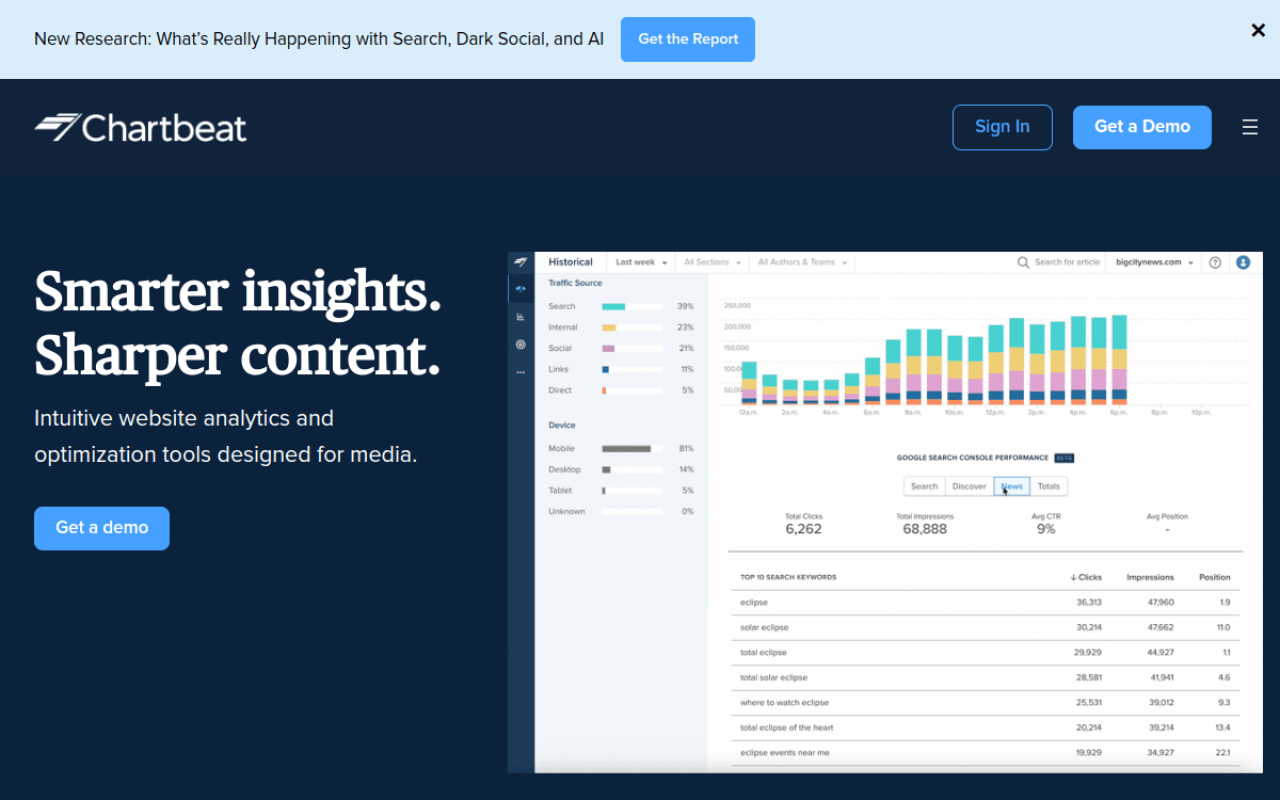
Task: Click the Chartbeat logo in header
Action: tap(140, 127)
